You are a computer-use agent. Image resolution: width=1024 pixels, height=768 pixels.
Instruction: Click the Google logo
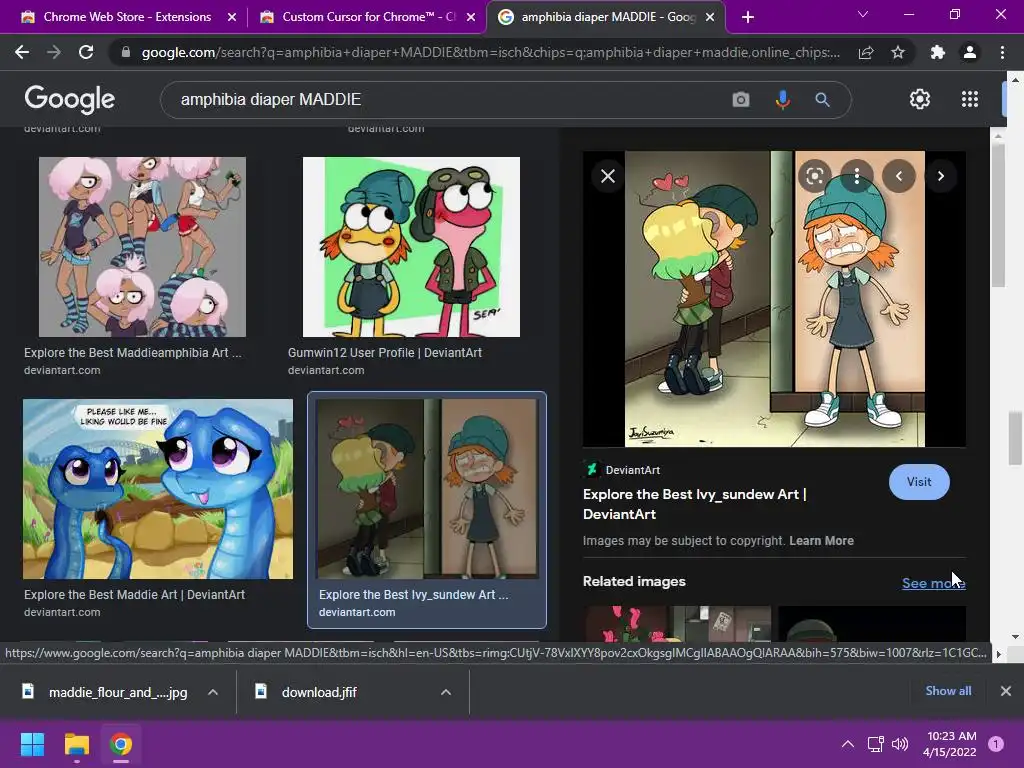click(70, 99)
